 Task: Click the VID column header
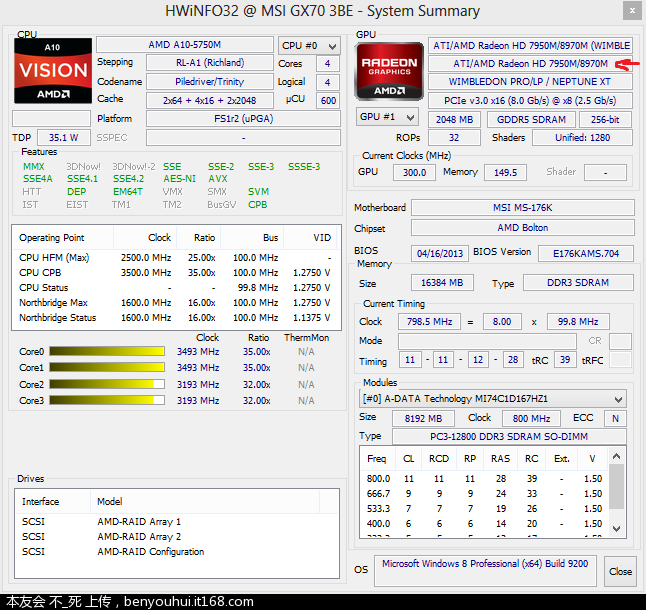click(x=311, y=238)
